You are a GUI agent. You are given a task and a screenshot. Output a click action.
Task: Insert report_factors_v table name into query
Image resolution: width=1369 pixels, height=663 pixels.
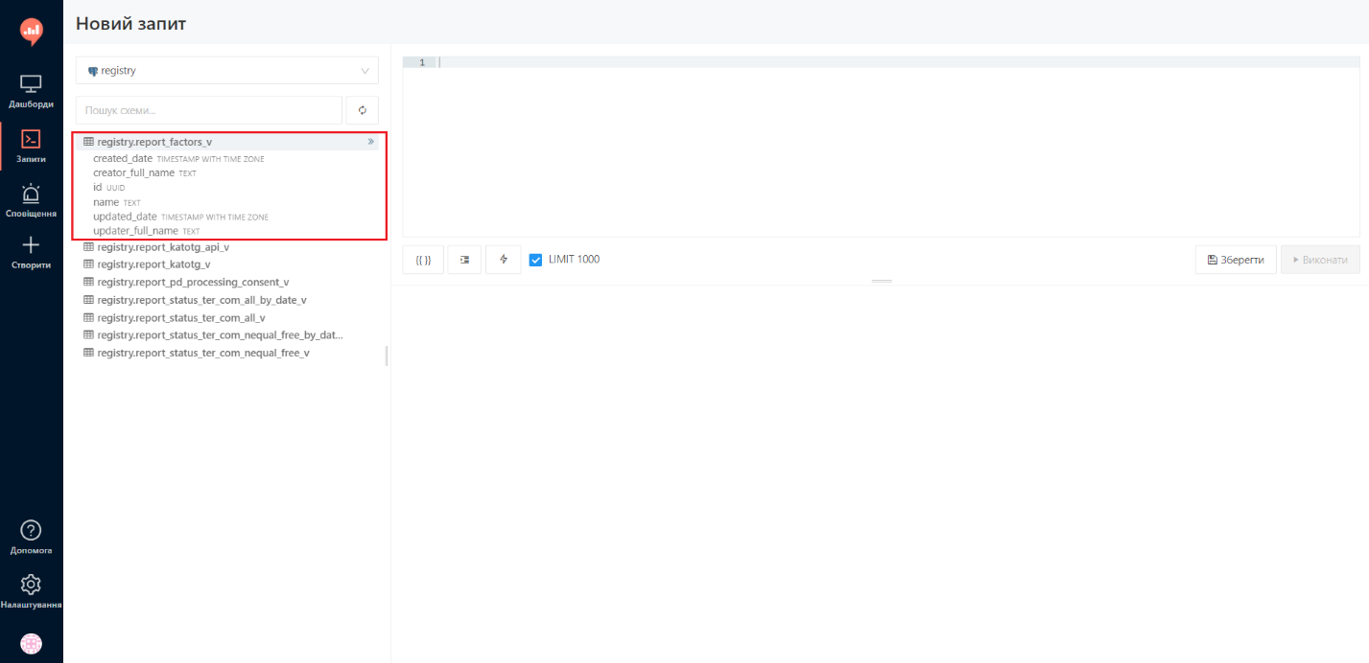tap(371, 142)
